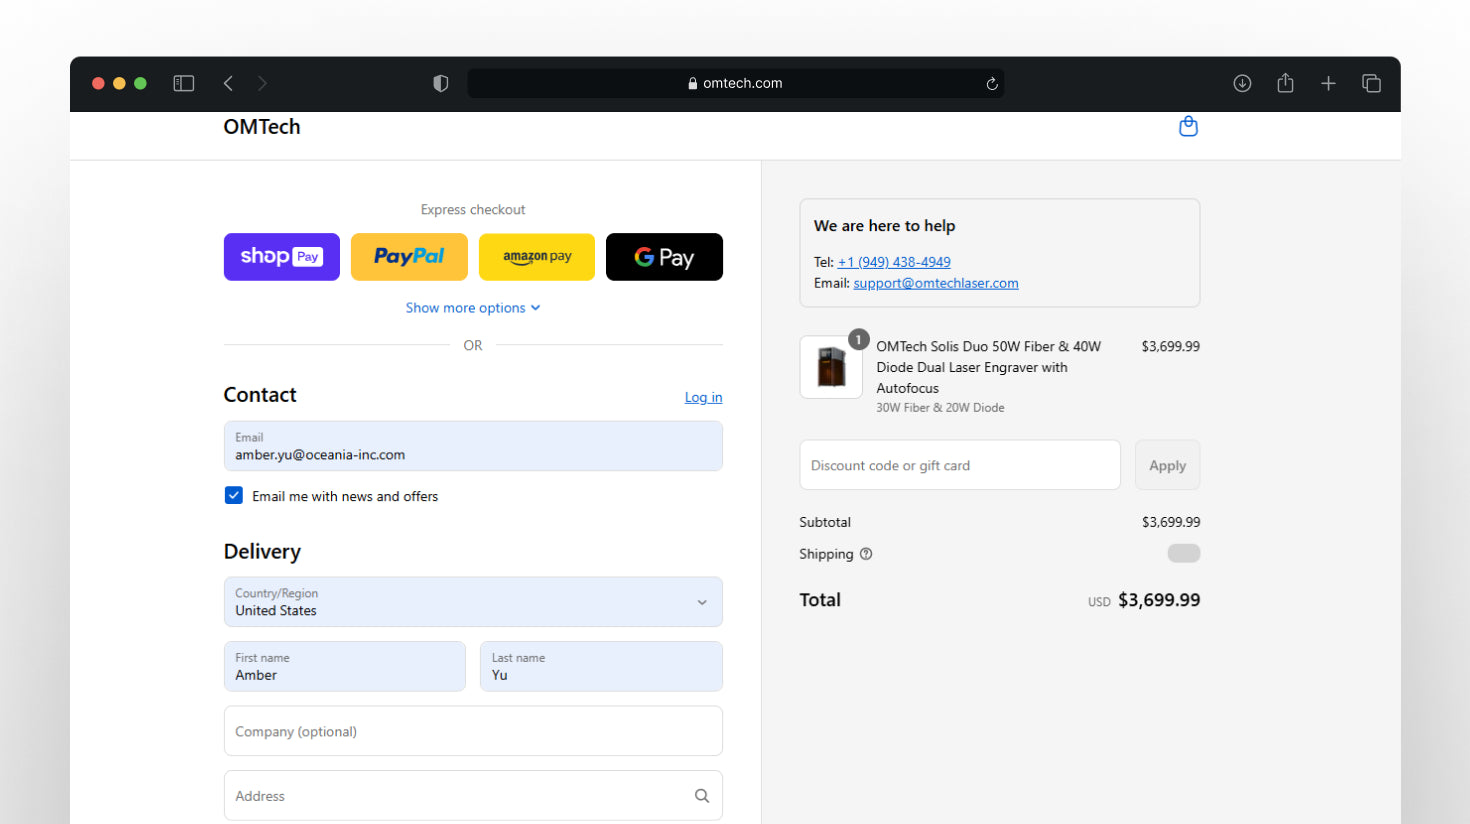The height and width of the screenshot is (824, 1470).
Task: Click the 30W Fiber & 20W Diode variant text
Action: 941,408
